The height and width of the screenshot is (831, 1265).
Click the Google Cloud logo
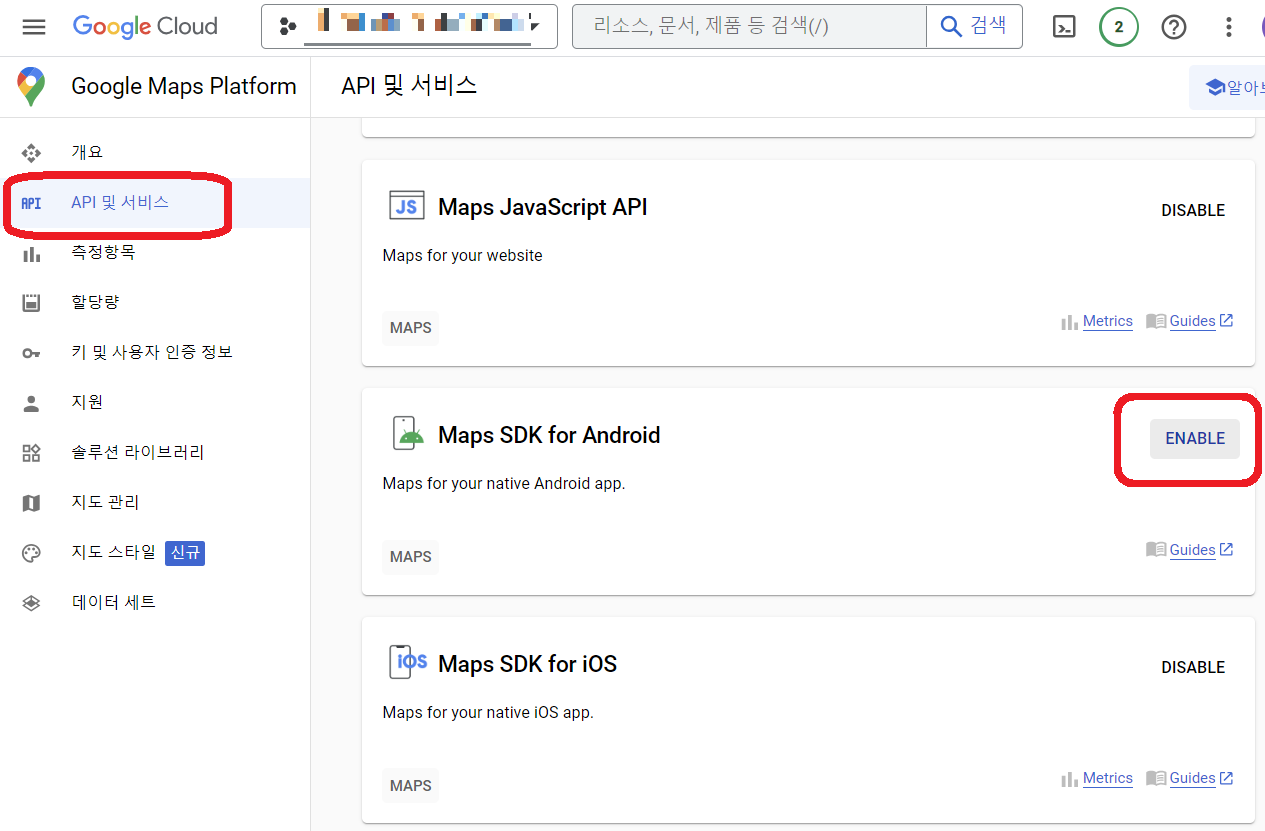(145, 27)
